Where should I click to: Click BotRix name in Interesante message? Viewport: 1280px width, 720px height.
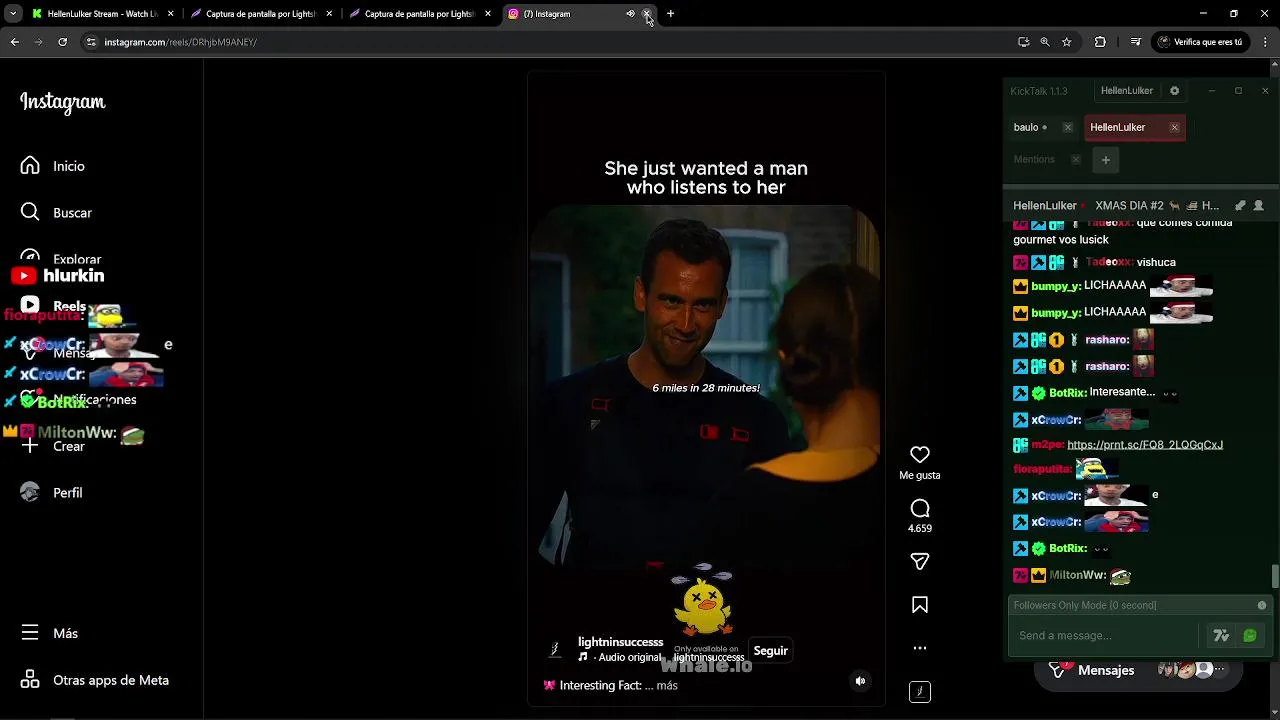pos(1068,393)
